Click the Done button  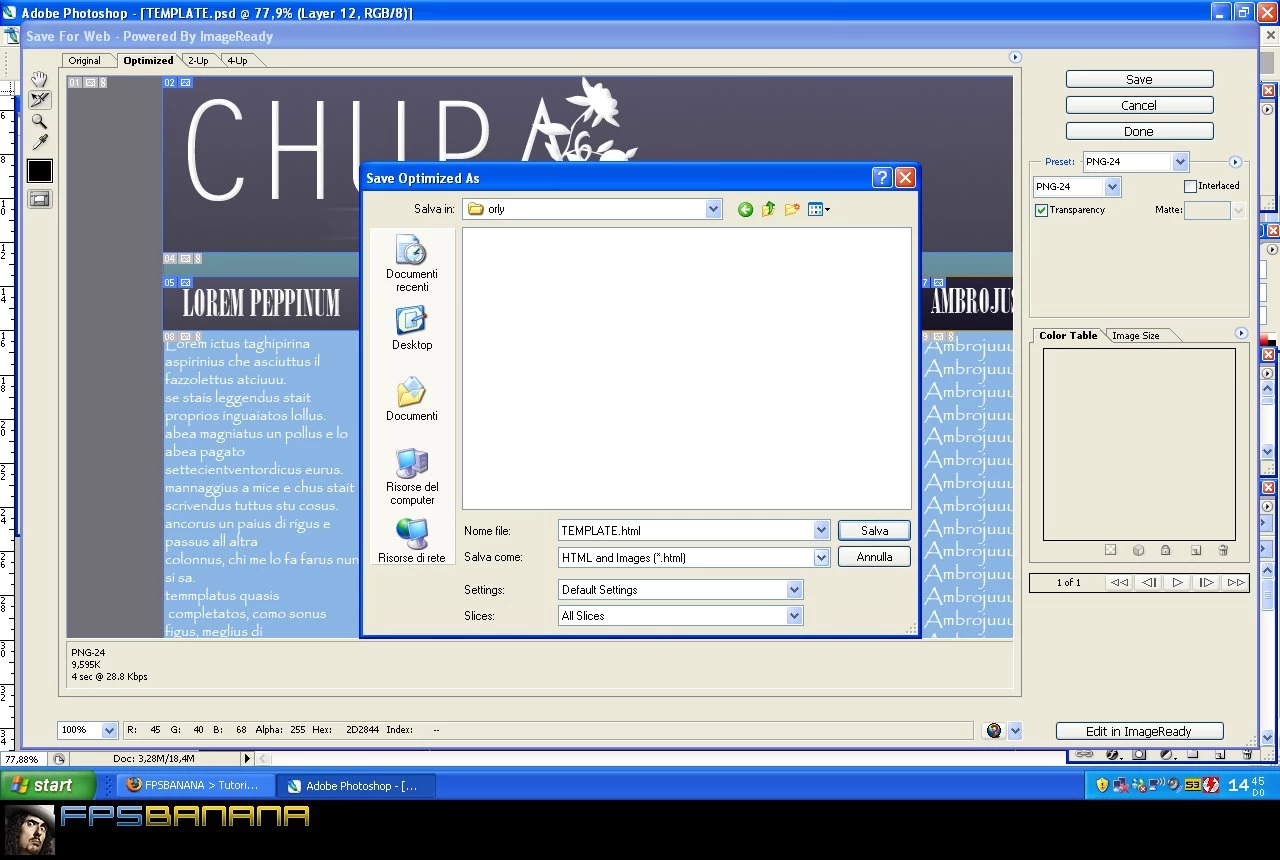[x=1139, y=131]
